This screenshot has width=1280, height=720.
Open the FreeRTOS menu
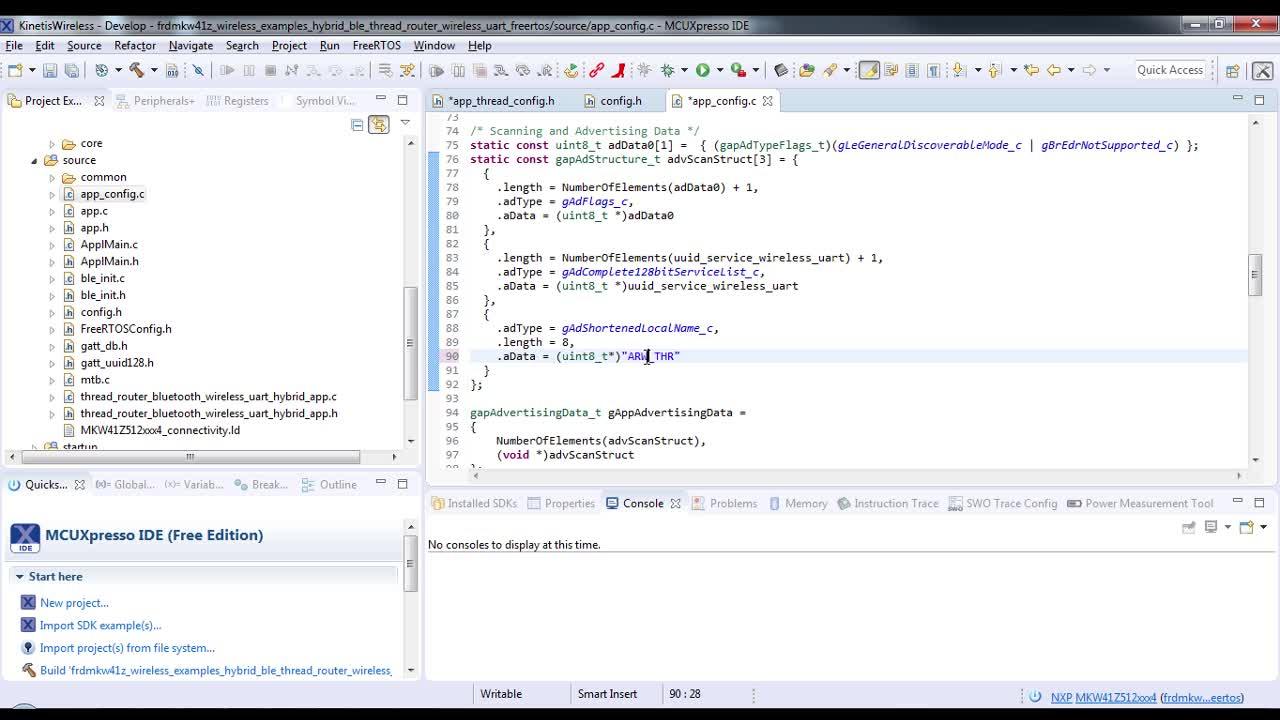[x=376, y=45]
